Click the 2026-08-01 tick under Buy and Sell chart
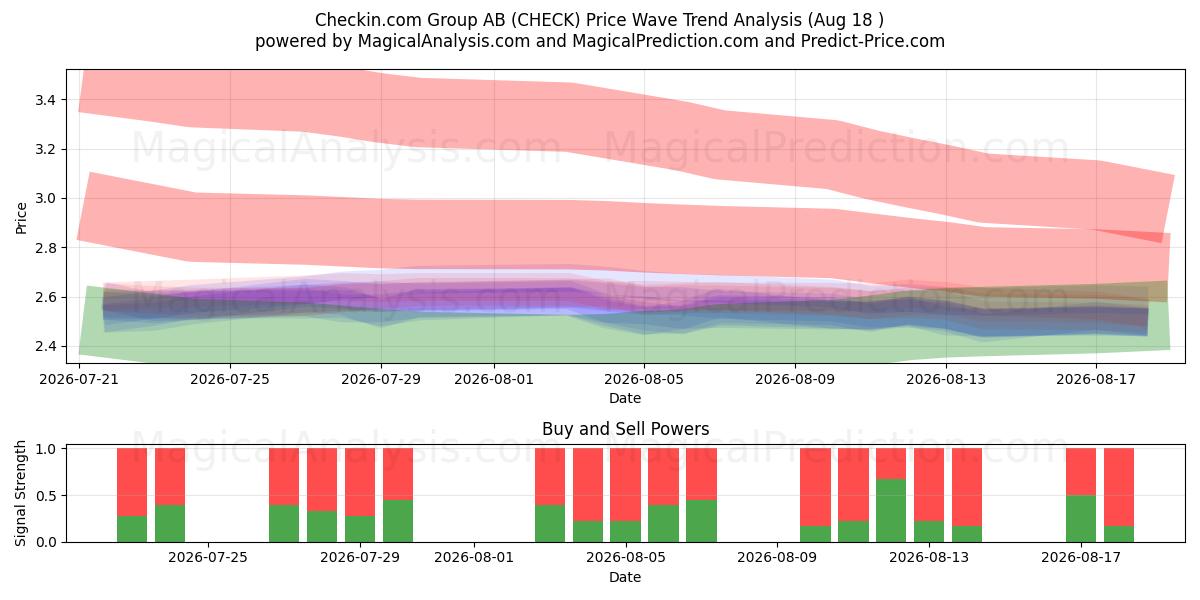Viewport: 1200px width, 600px height. [474, 558]
